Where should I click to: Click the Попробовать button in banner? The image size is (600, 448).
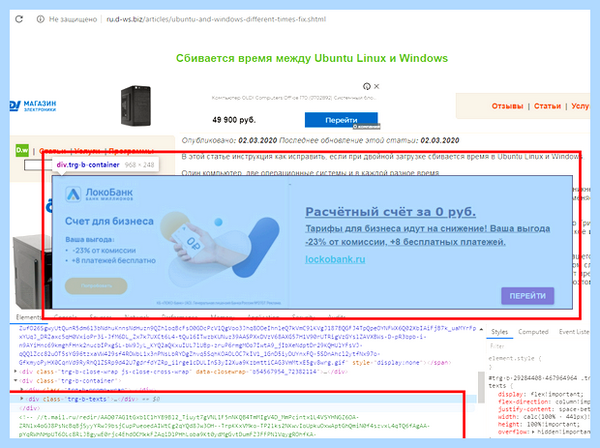click(96, 286)
